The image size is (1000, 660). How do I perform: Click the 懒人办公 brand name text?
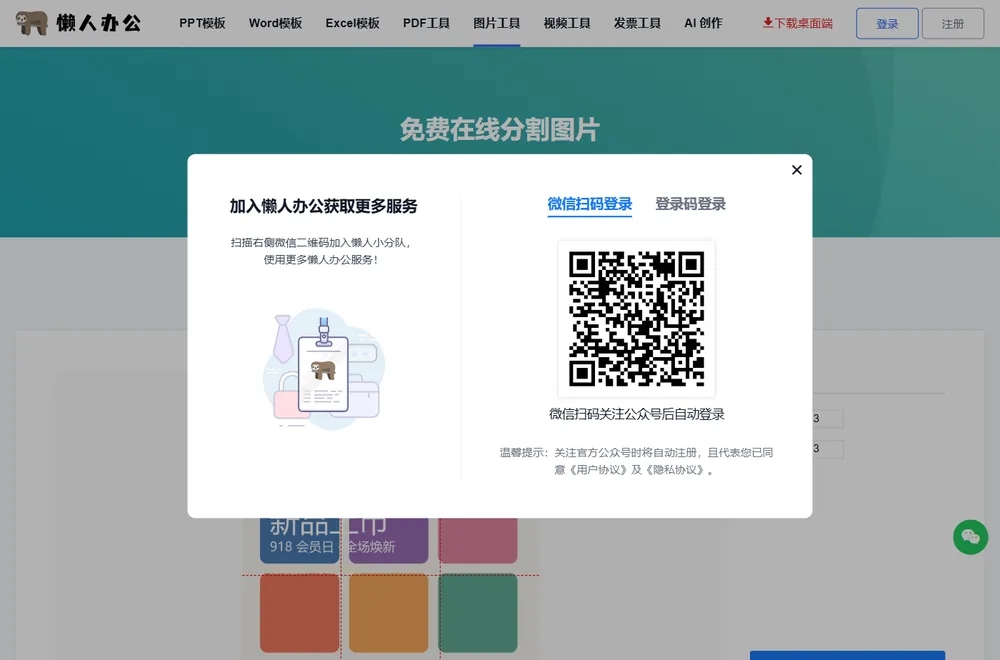(99, 23)
